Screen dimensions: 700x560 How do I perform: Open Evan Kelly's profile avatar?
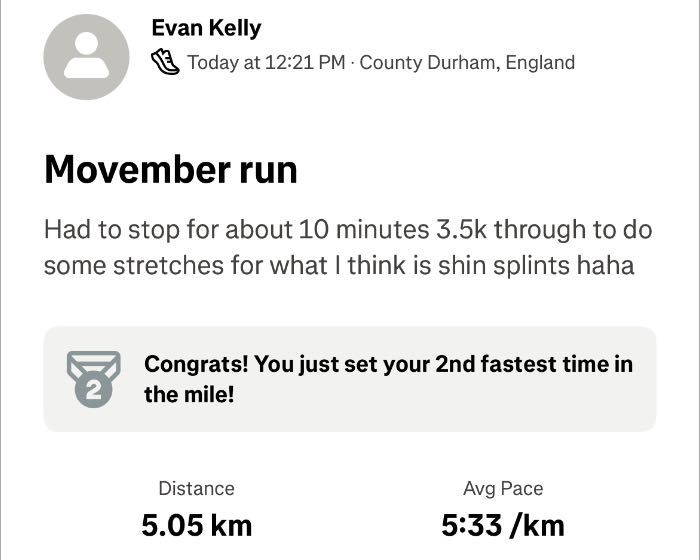click(x=87, y=57)
